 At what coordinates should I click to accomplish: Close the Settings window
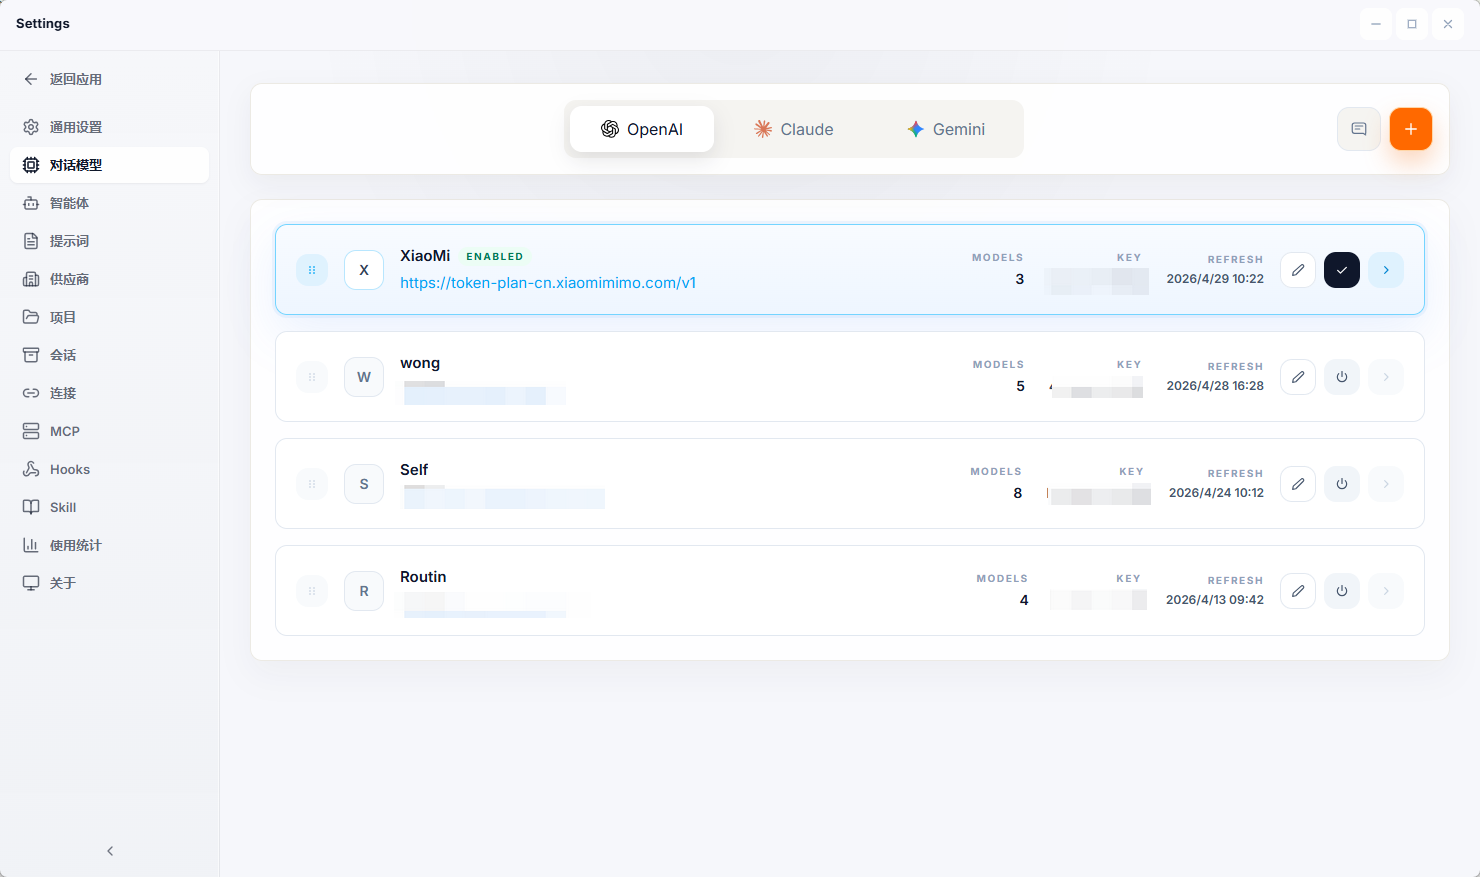[x=1448, y=24]
